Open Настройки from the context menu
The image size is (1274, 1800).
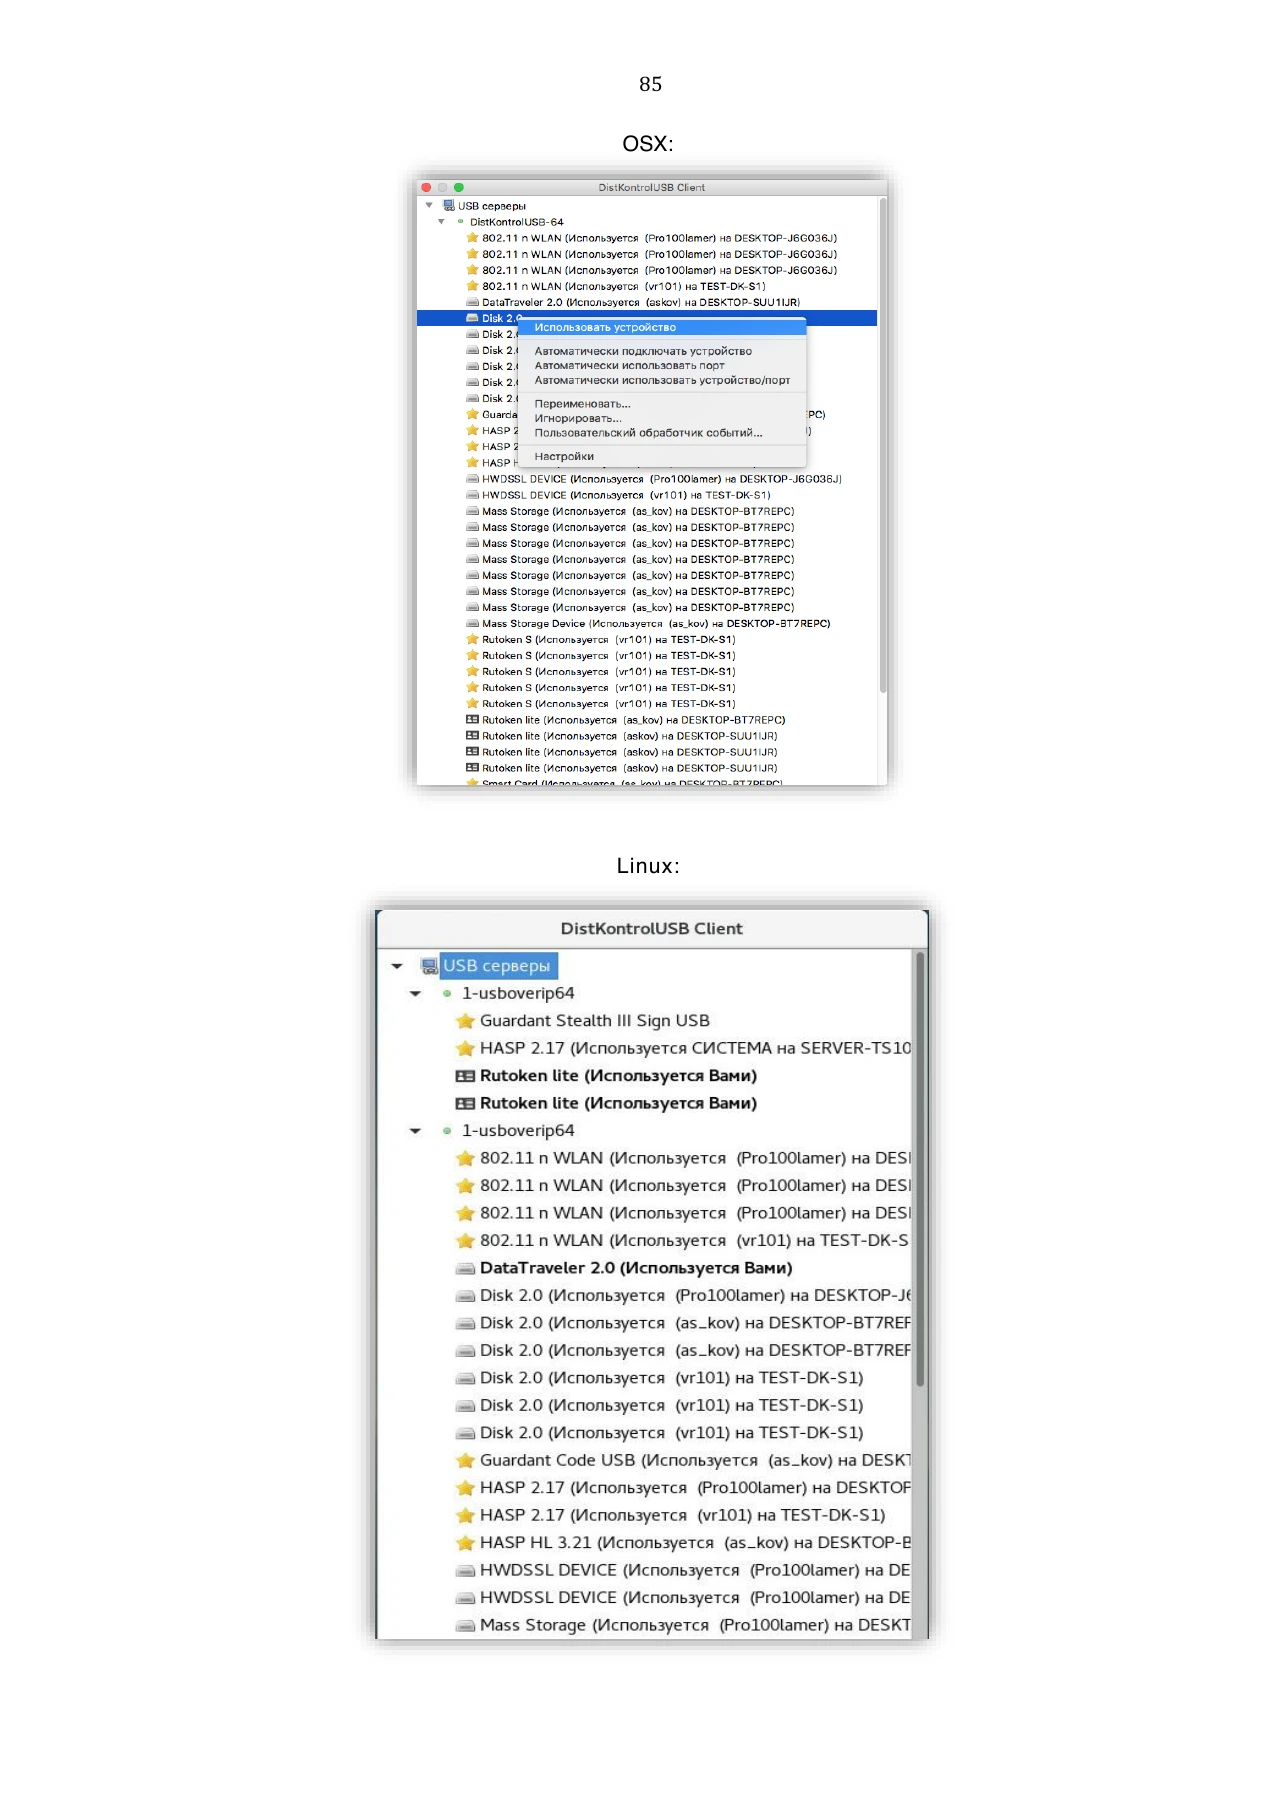pyautogui.click(x=564, y=456)
